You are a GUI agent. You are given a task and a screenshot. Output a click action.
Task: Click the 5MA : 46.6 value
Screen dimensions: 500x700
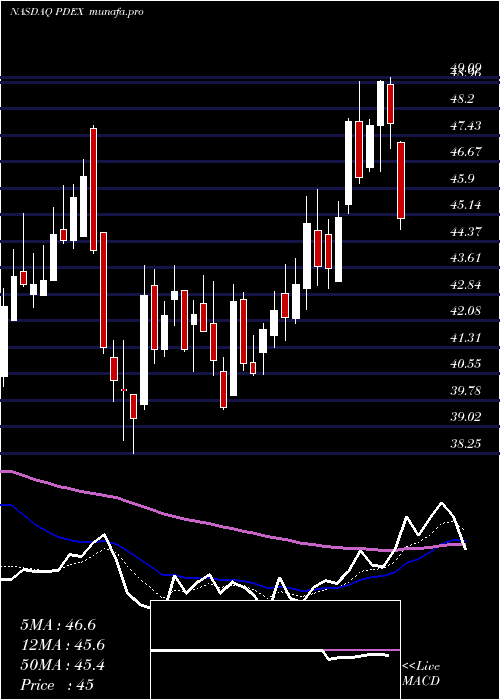(x=58, y=625)
